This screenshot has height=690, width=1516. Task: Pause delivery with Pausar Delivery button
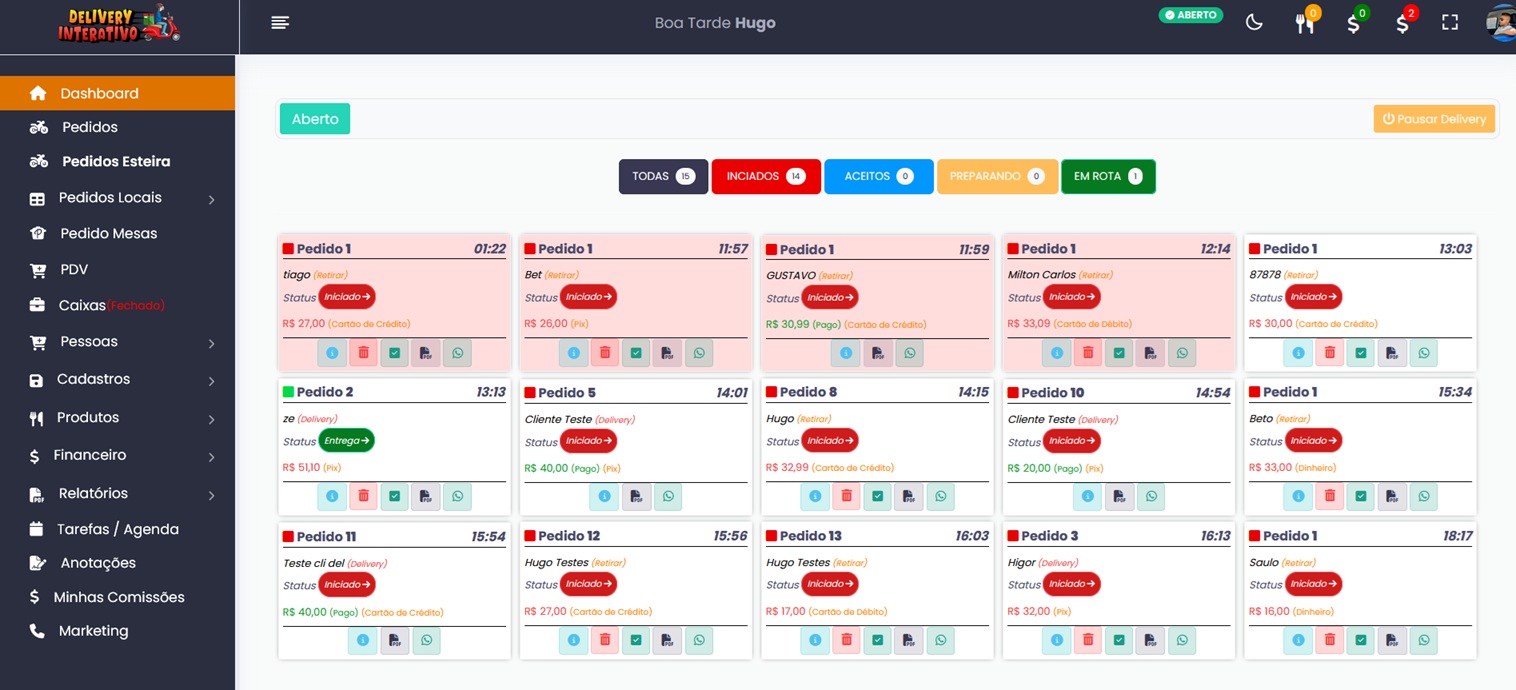point(1434,119)
